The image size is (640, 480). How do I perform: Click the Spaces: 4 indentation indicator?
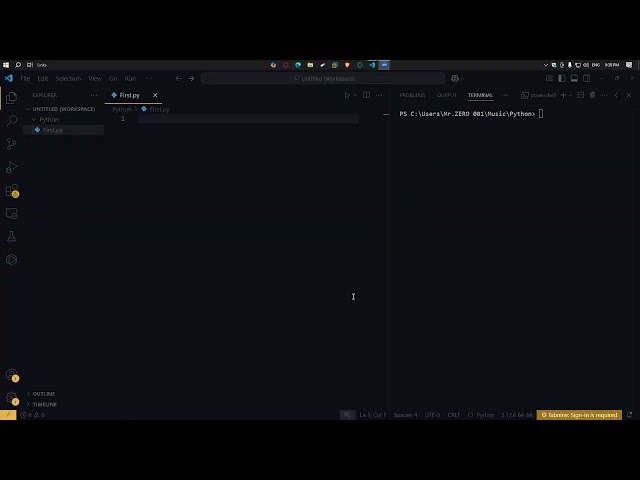click(405, 415)
